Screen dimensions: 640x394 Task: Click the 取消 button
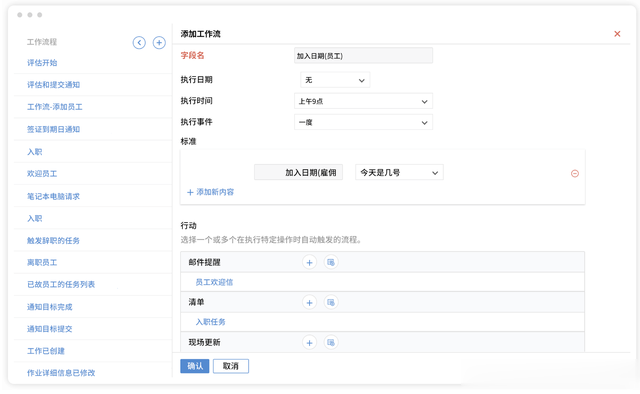pyautogui.click(x=231, y=366)
